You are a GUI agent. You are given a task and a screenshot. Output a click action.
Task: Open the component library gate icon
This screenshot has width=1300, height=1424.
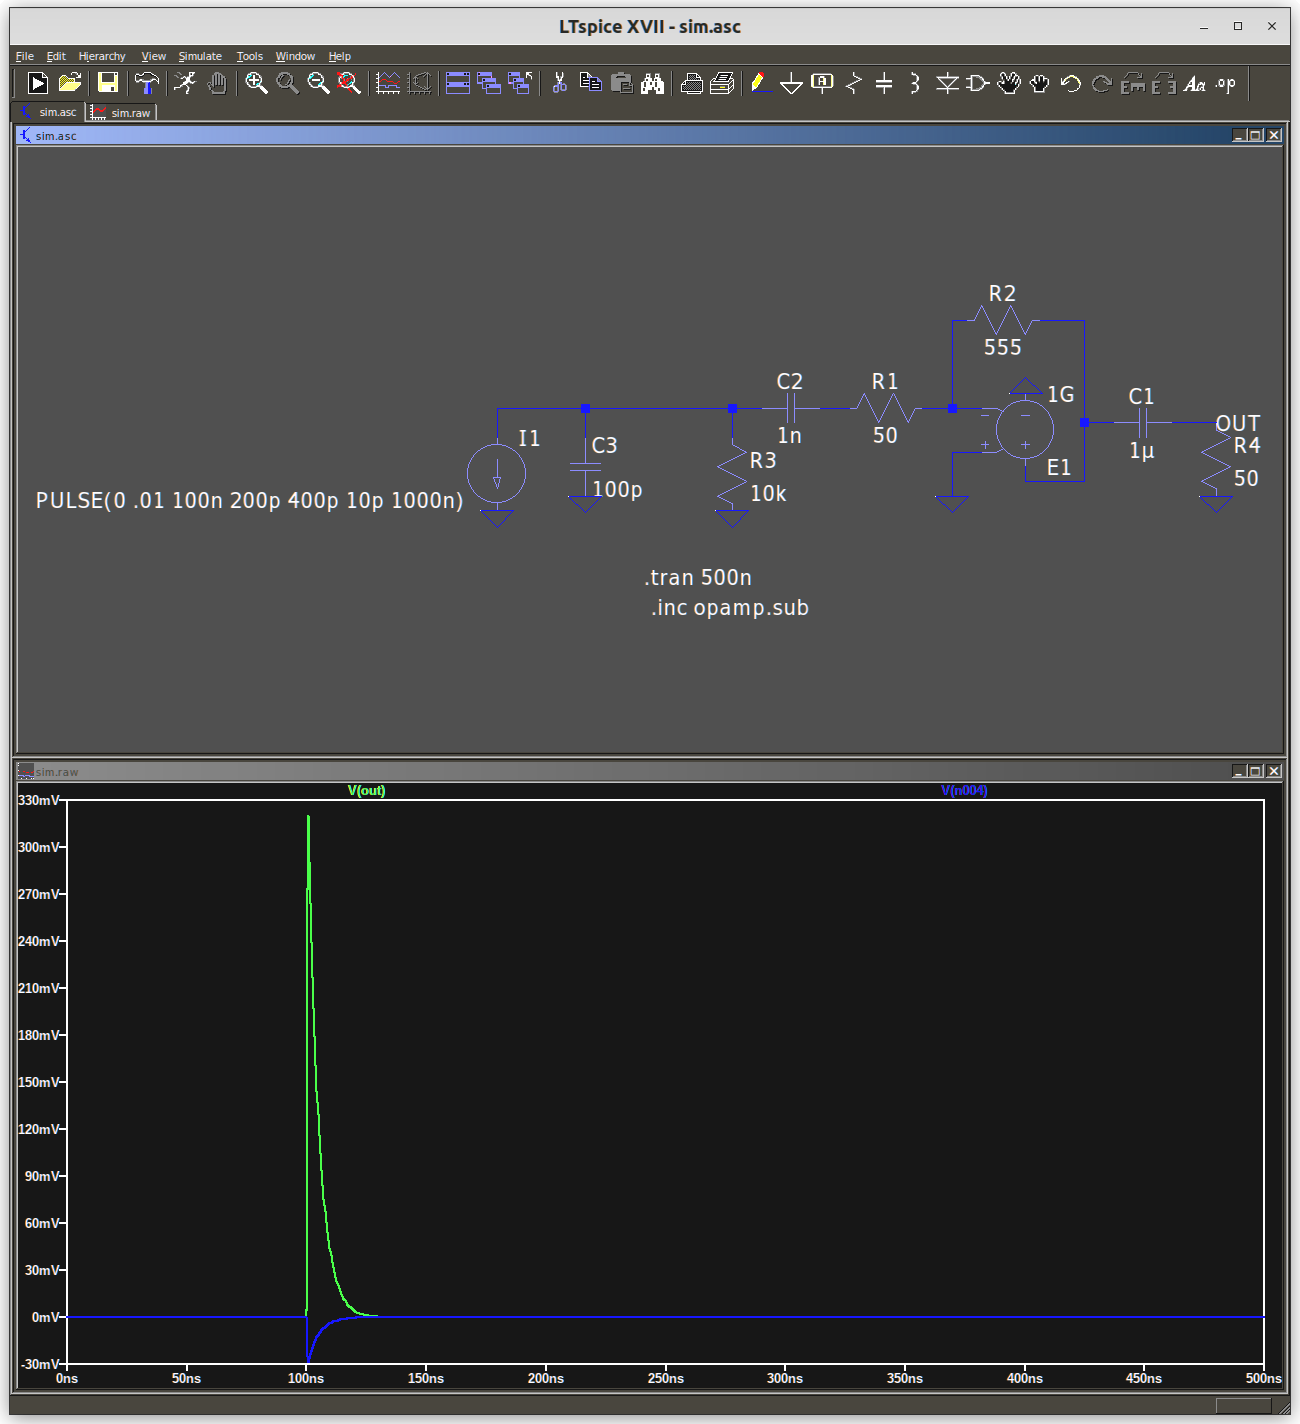(x=978, y=84)
